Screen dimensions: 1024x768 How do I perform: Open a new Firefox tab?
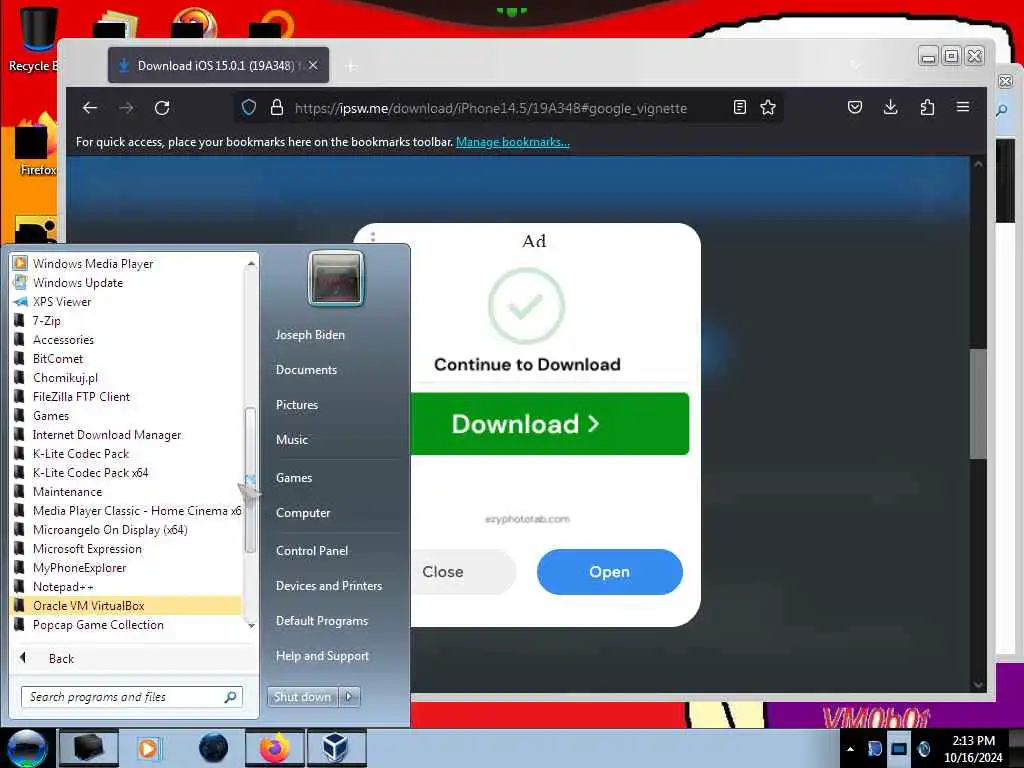click(x=351, y=66)
